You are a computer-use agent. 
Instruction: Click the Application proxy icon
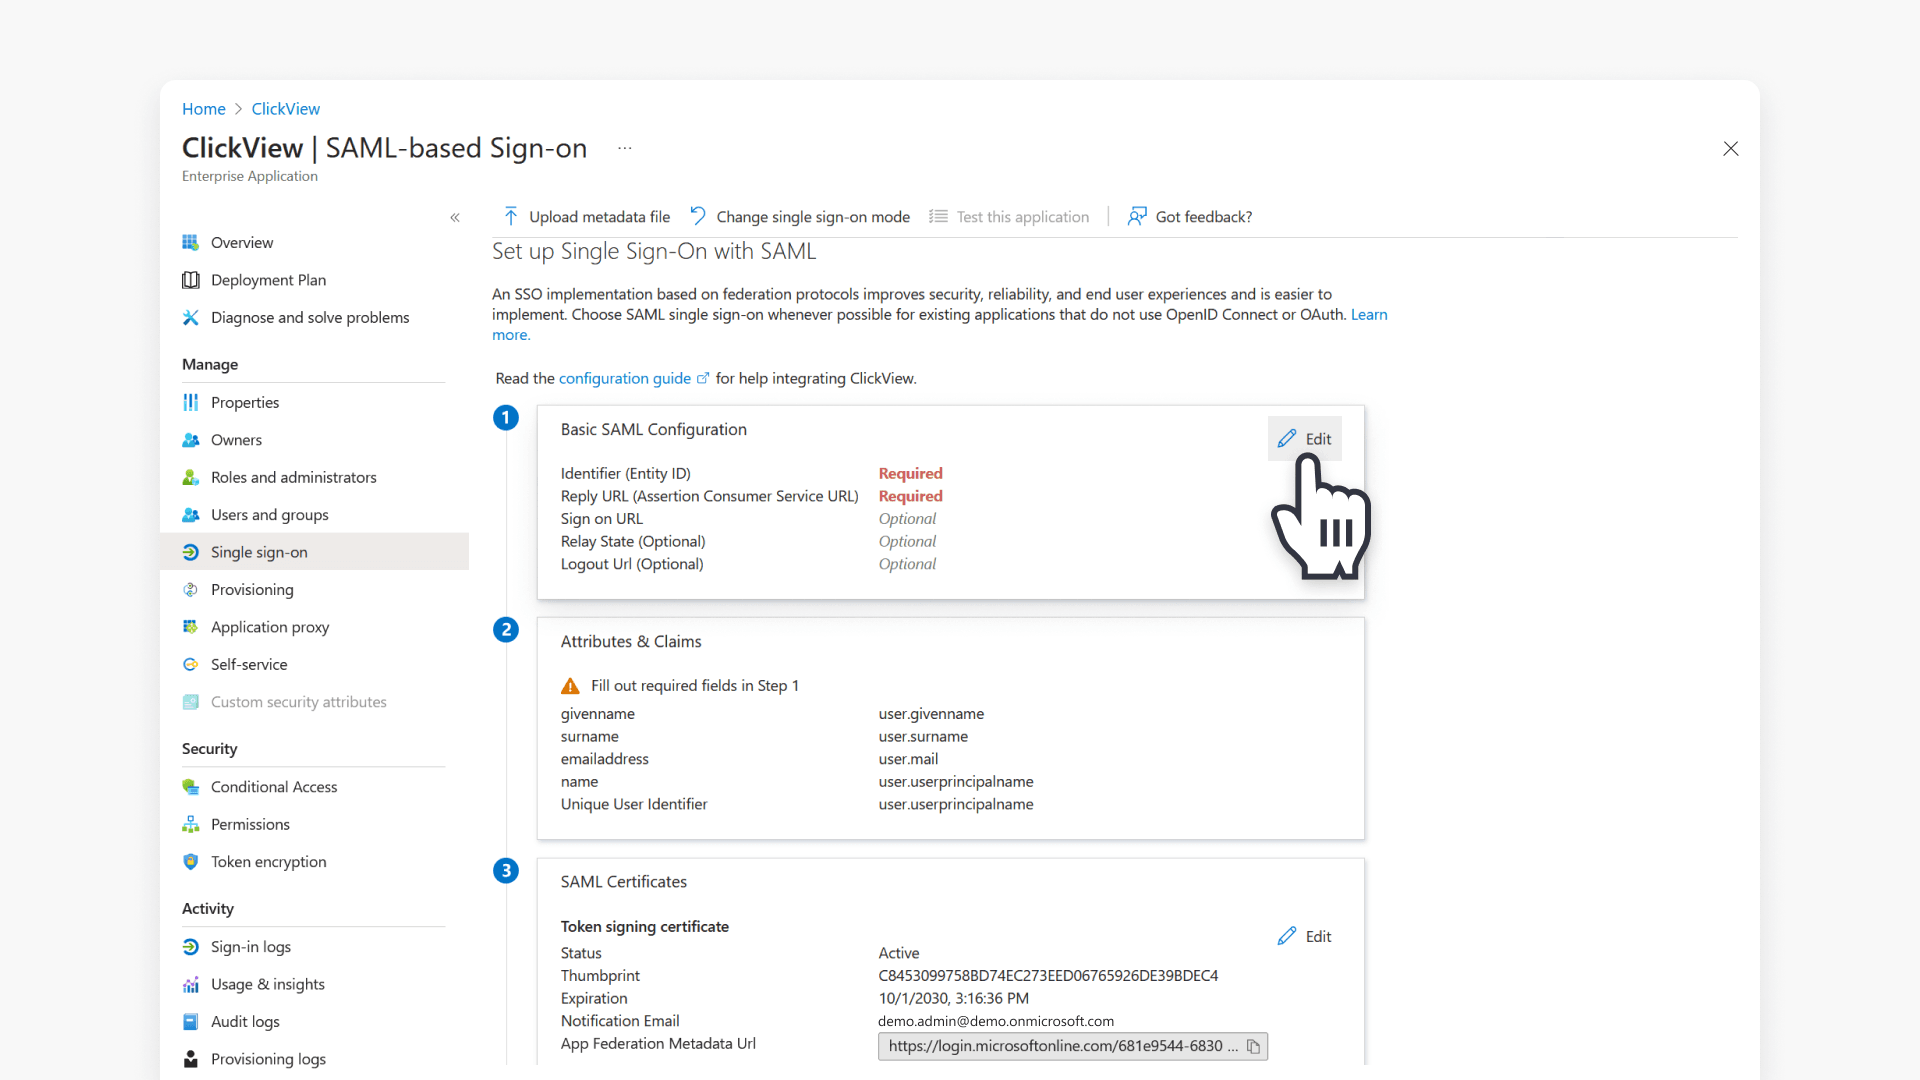click(x=190, y=627)
